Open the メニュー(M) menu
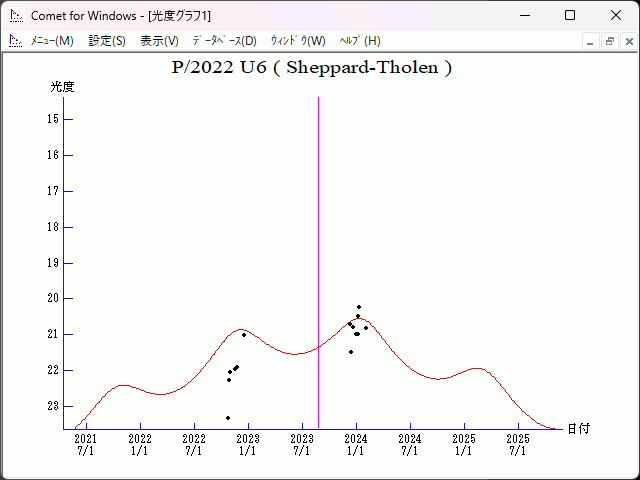 (52, 41)
